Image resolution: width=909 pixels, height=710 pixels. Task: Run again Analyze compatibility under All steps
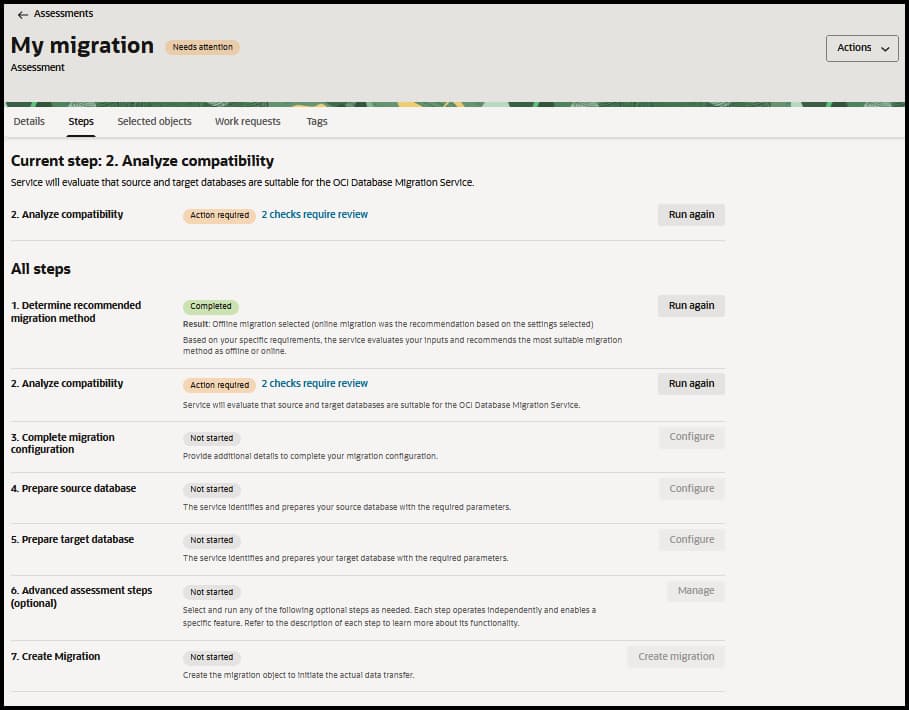(691, 384)
